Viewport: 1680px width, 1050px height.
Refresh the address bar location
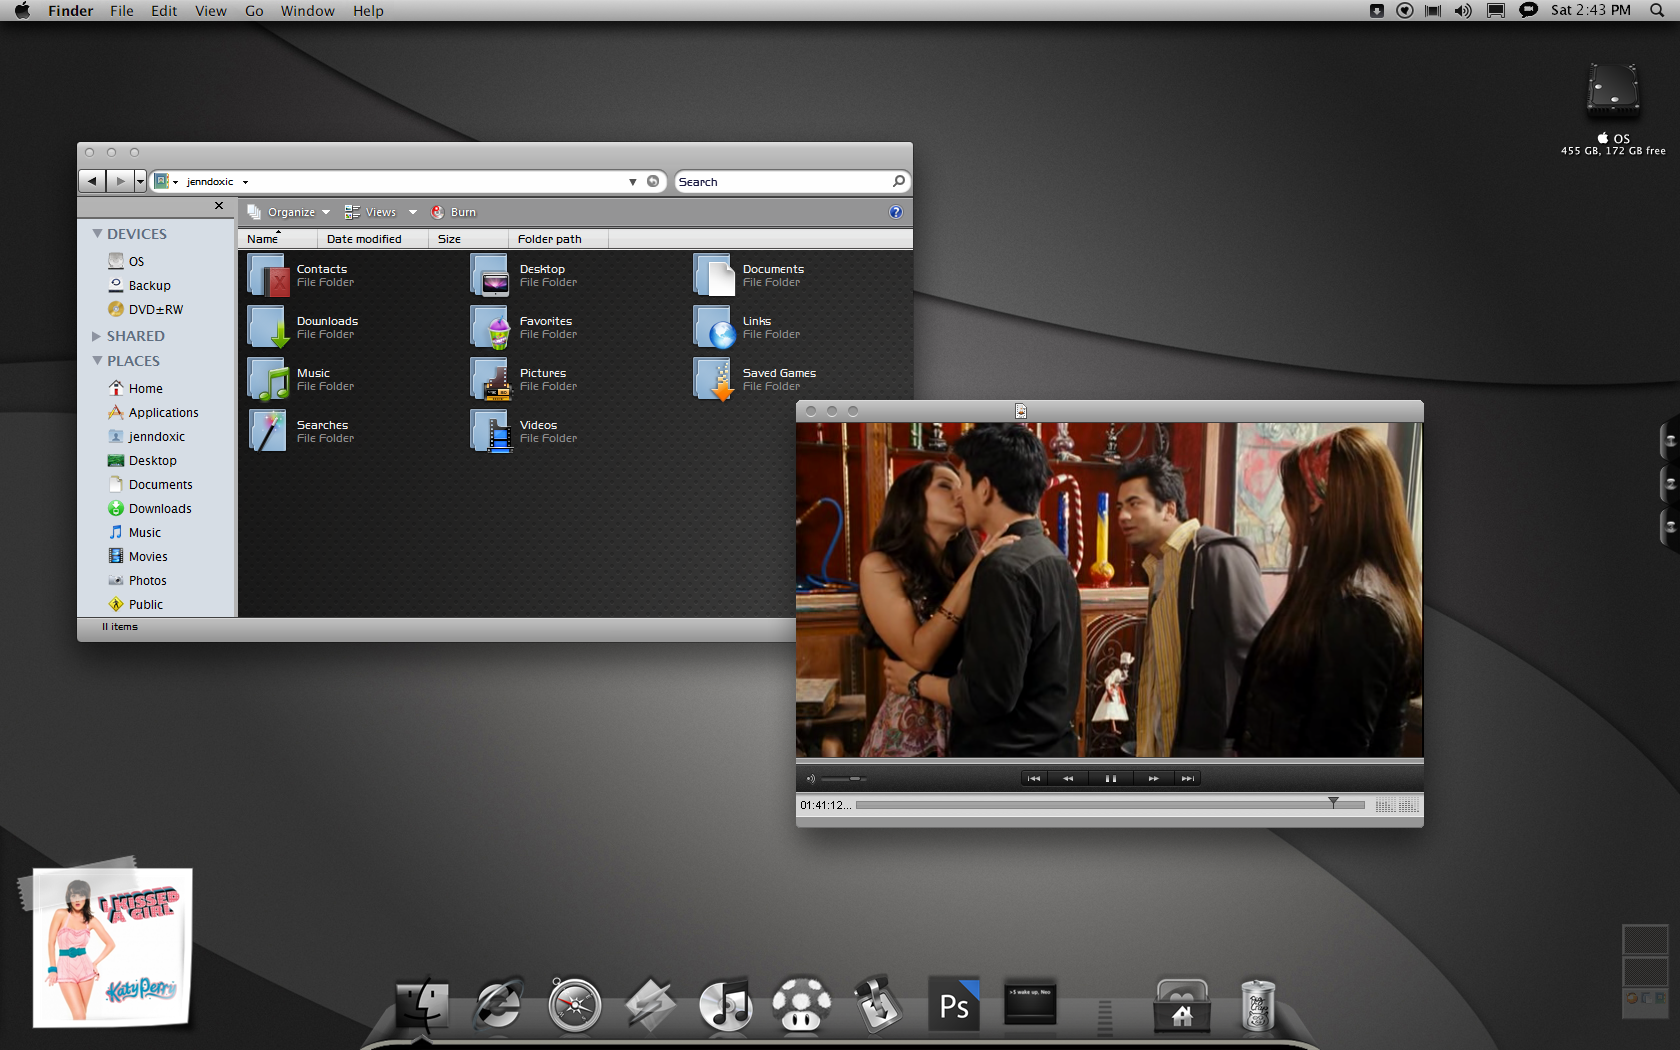pos(653,181)
